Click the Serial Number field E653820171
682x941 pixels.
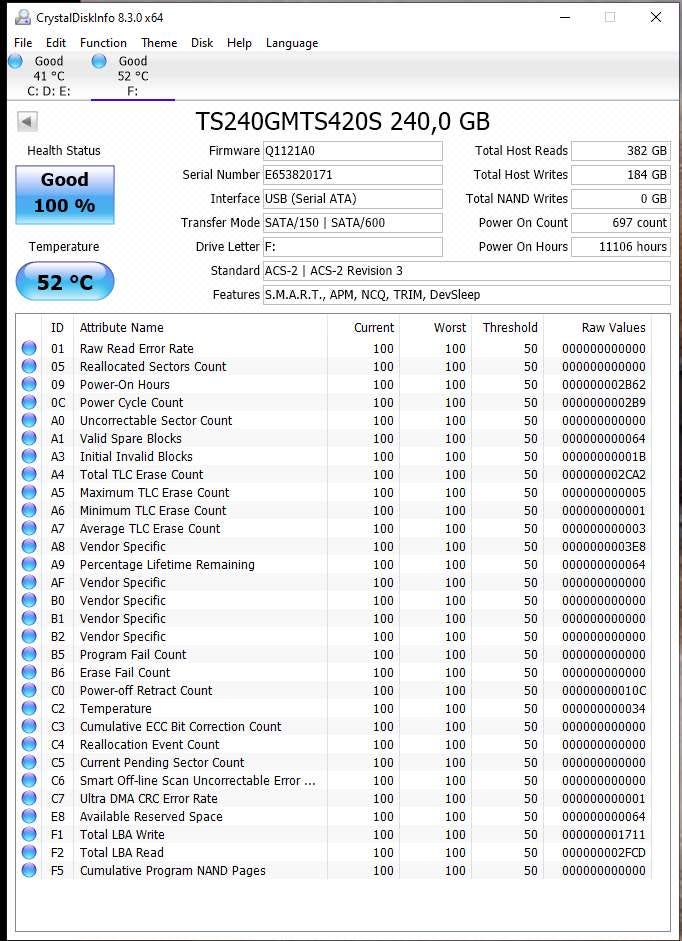[x=353, y=175]
